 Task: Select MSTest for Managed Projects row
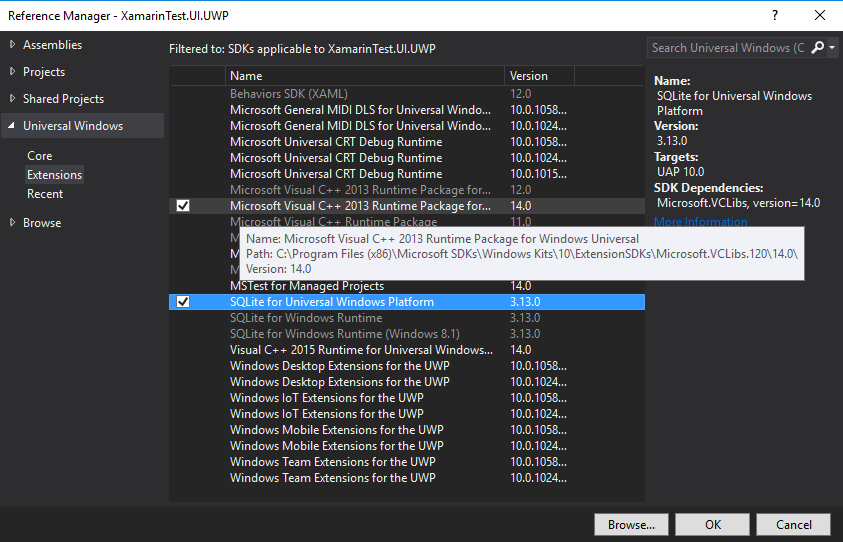click(407, 286)
